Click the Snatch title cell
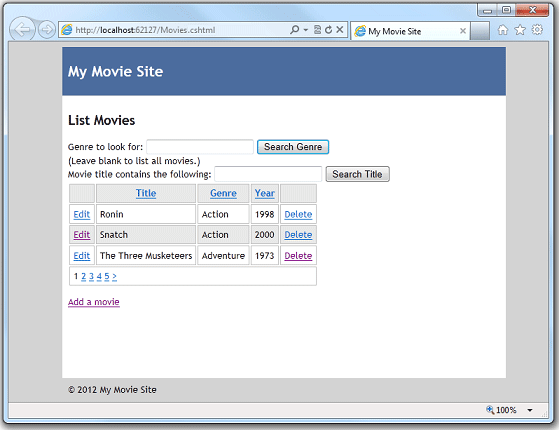 click(x=146, y=235)
